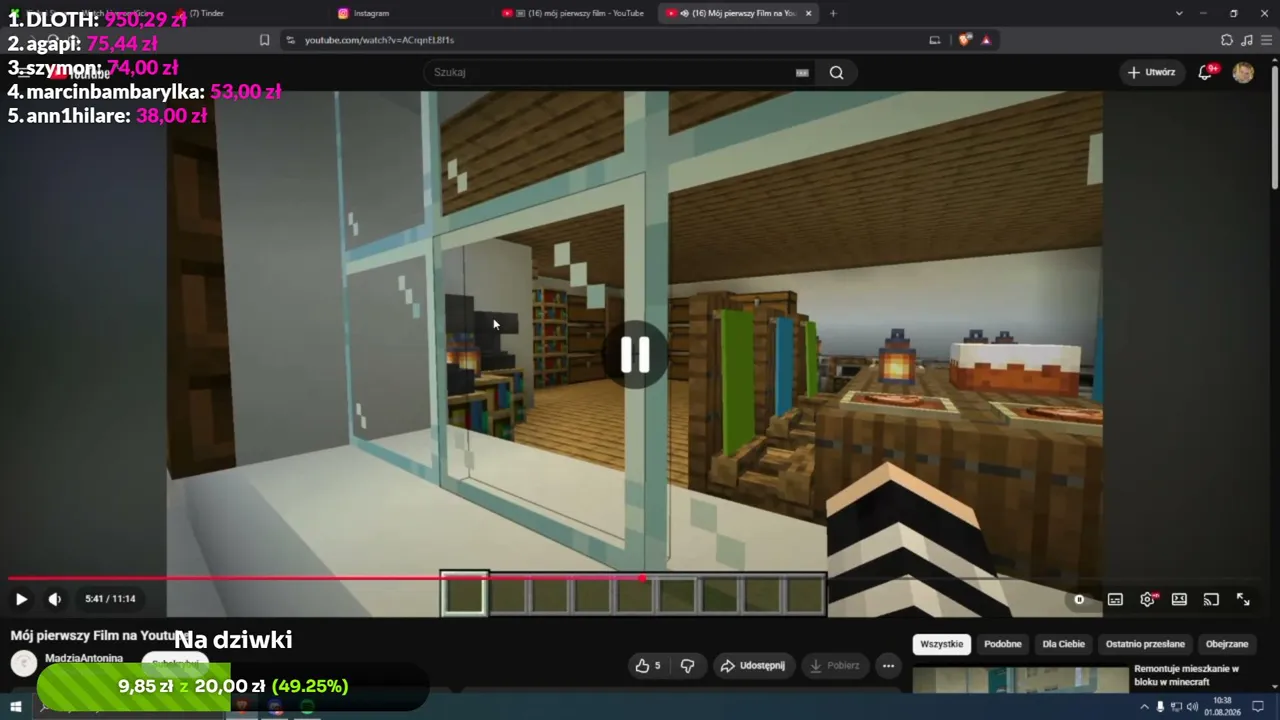Image resolution: width=1280 pixels, height=720 pixels.
Task: Open the MadziaAntonina channel link
Action: [84, 658]
